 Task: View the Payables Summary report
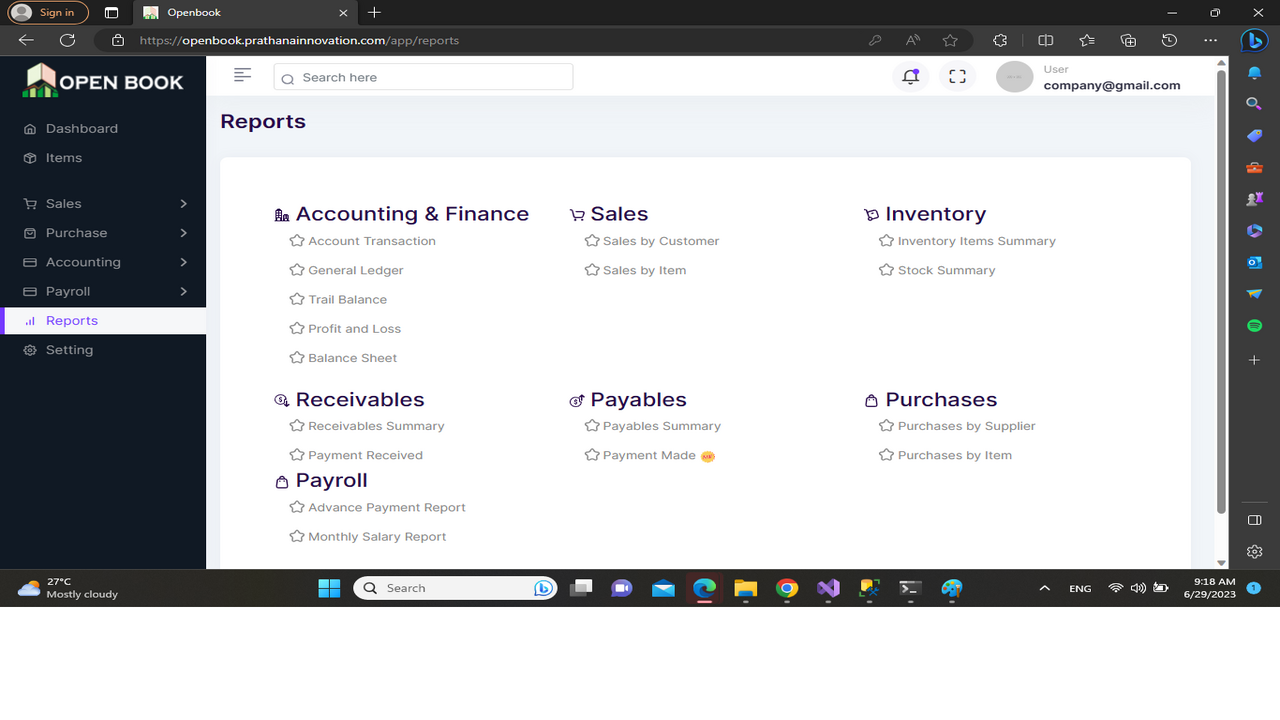(x=661, y=425)
